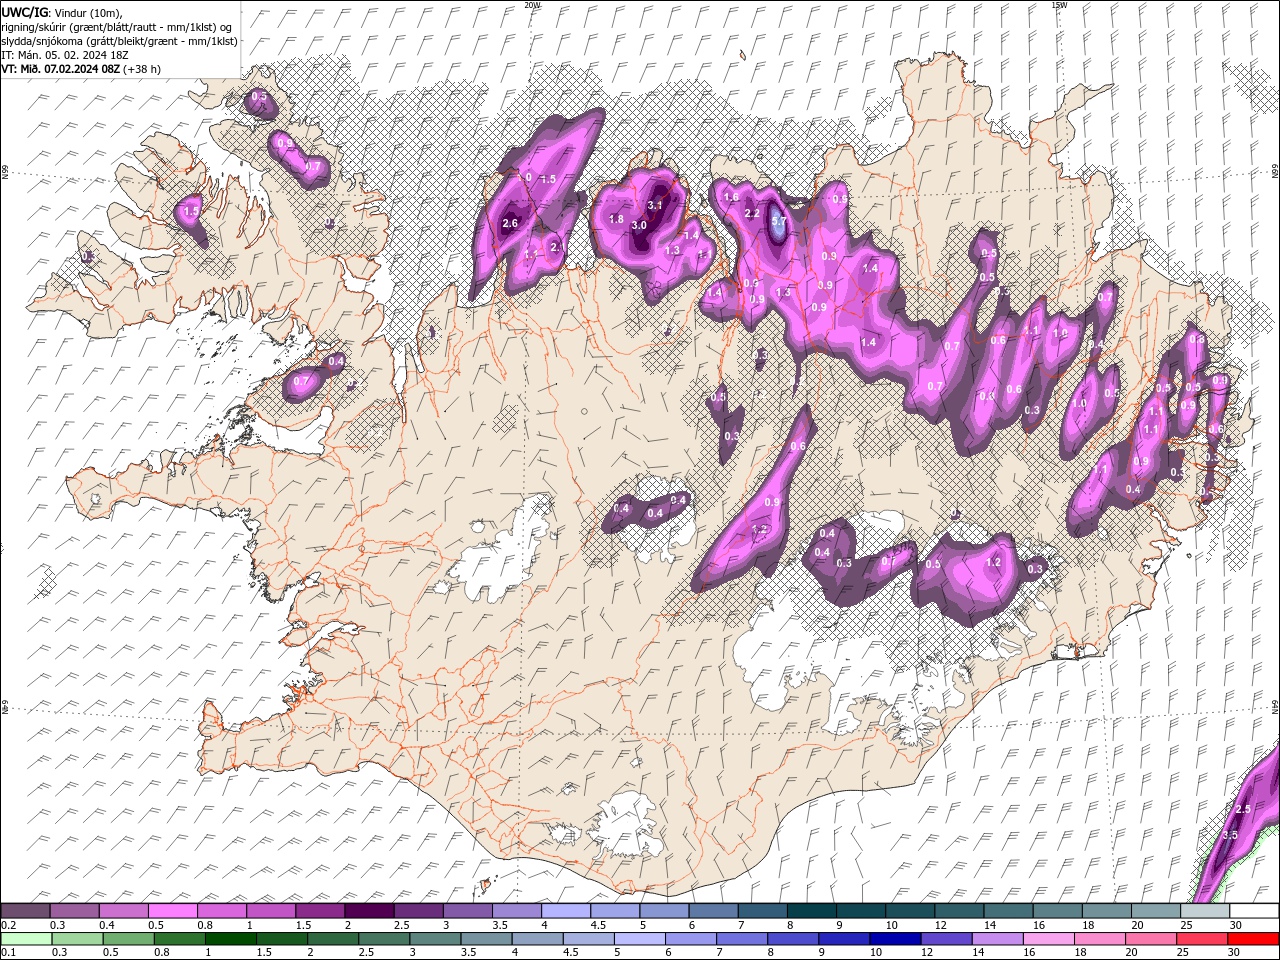Select darkest green rain swatch between 1 and 1.5

230,939
